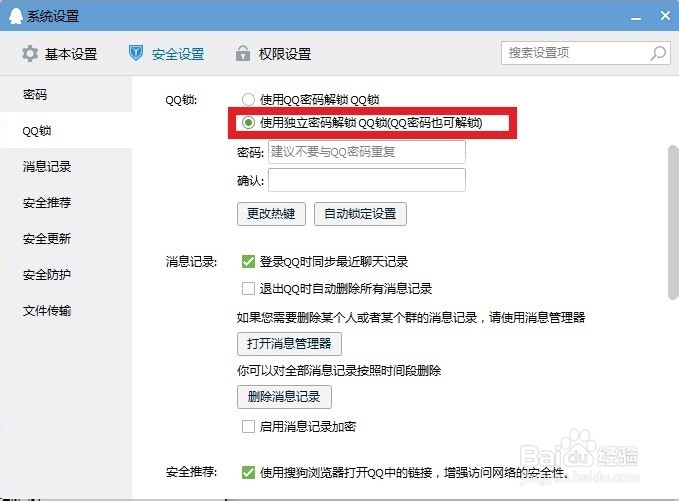The image size is (679, 501).
Task: Click the 搜索设置项 search box
Action: tap(586, 53)
